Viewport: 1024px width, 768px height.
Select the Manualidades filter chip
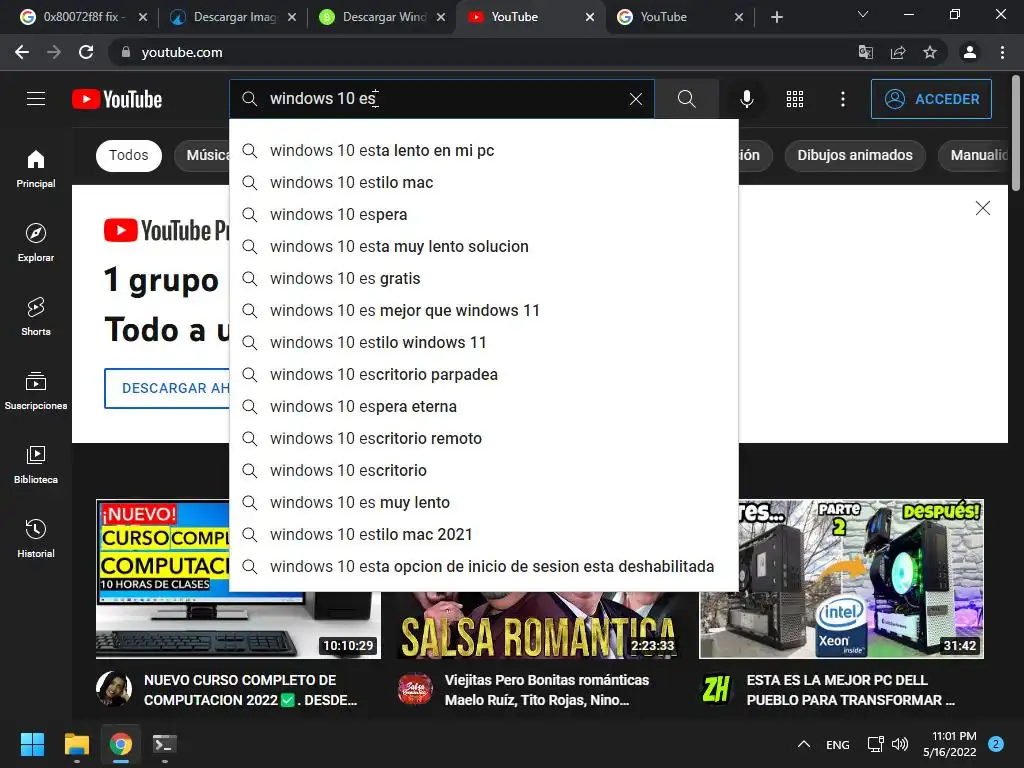974,155
